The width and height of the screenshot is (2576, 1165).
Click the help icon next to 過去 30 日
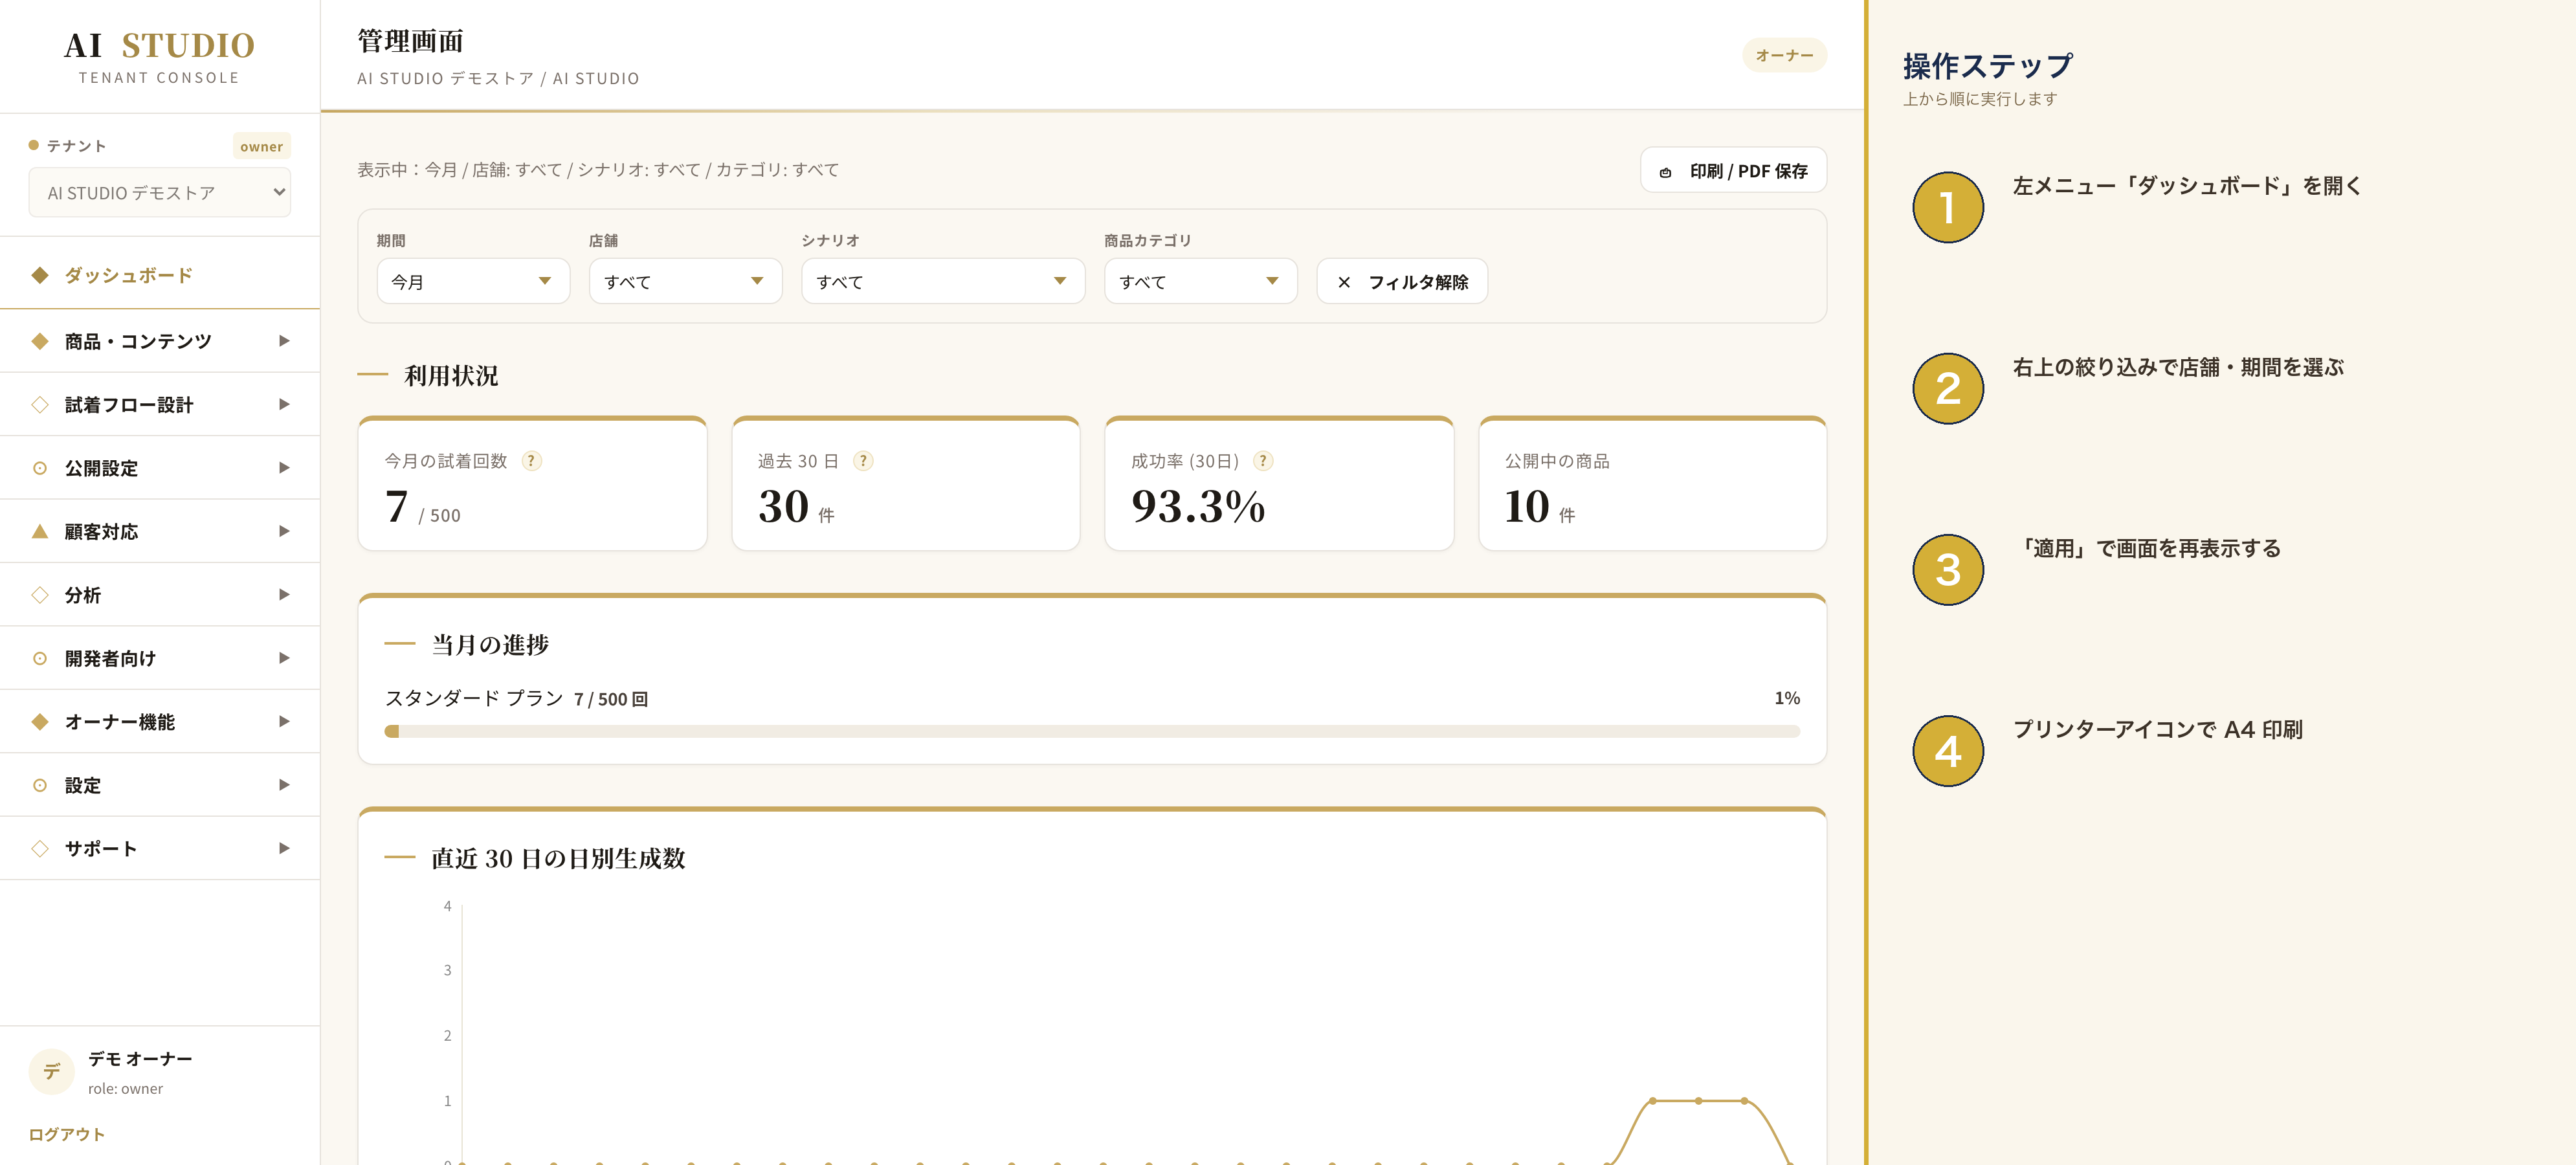[863, 461]
